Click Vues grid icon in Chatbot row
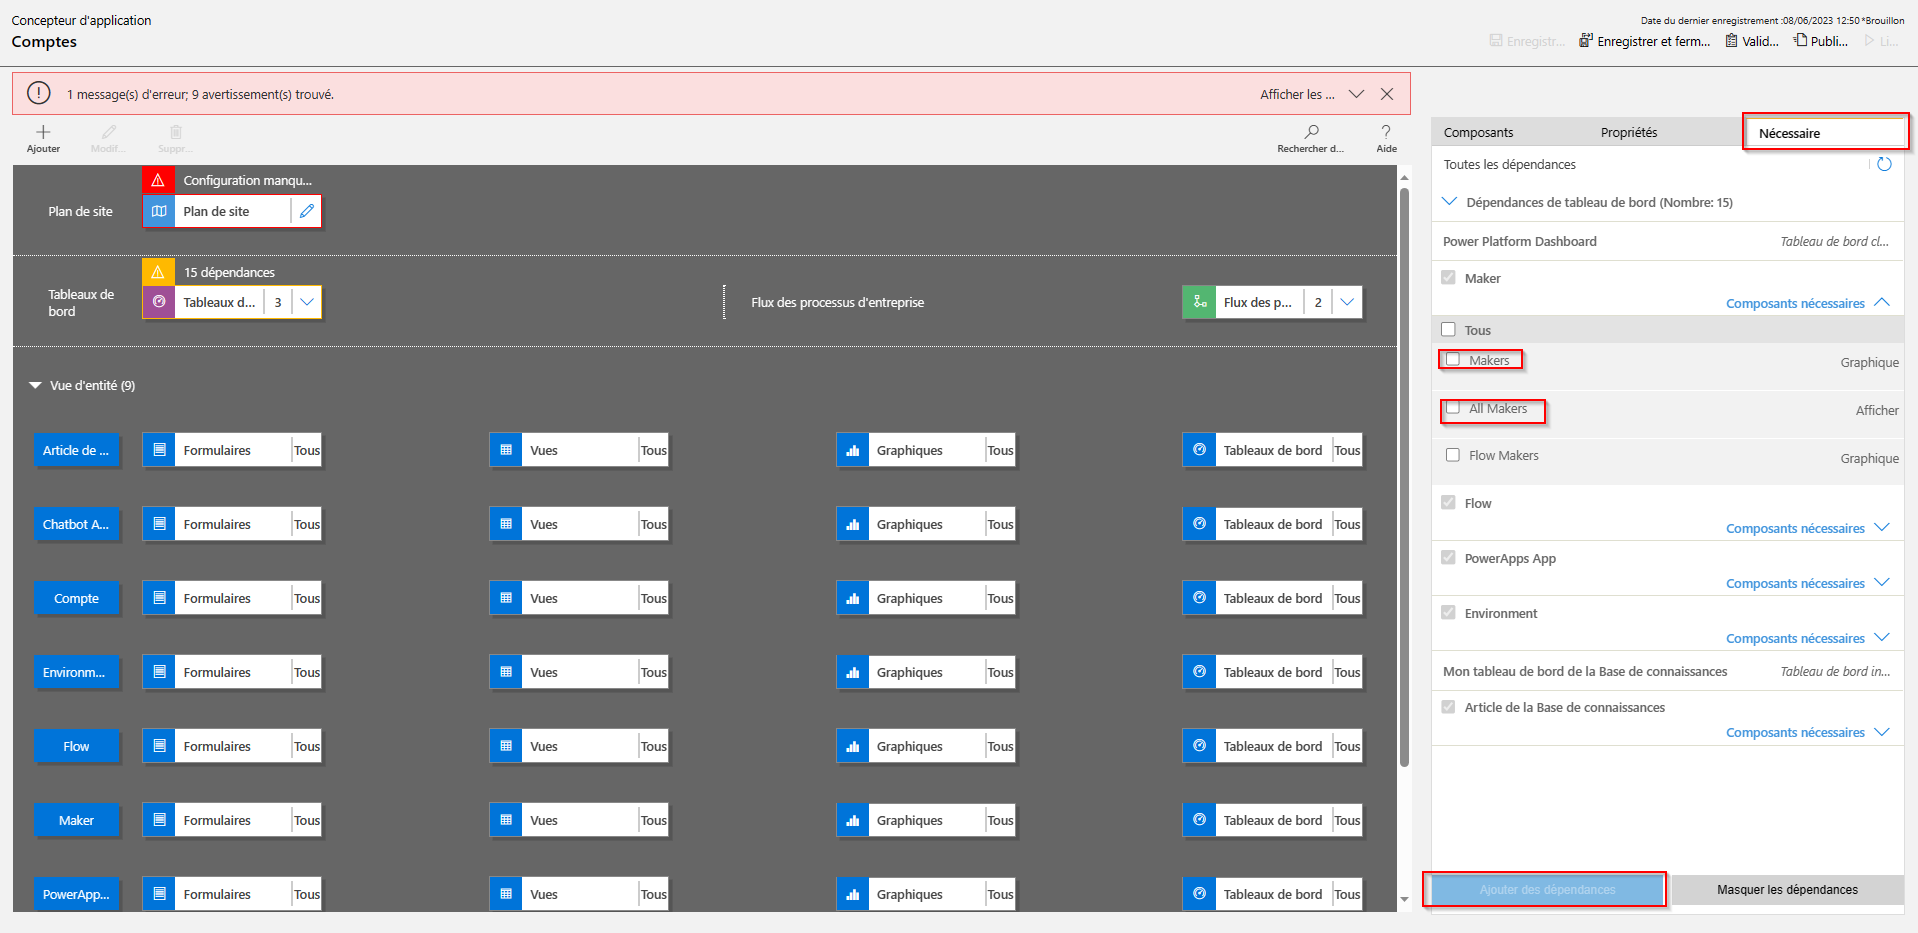 coord(506,524)
